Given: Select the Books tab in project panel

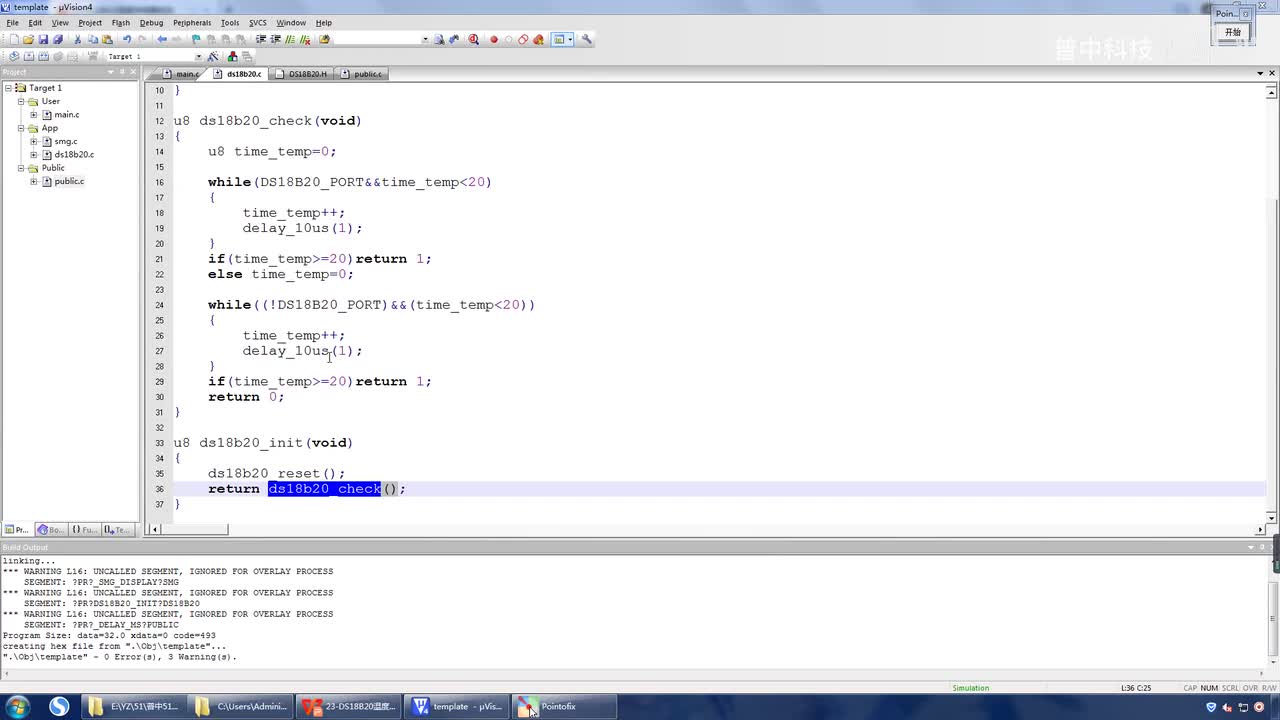Looking at the screenshot, I should click(x=50, y=530).
